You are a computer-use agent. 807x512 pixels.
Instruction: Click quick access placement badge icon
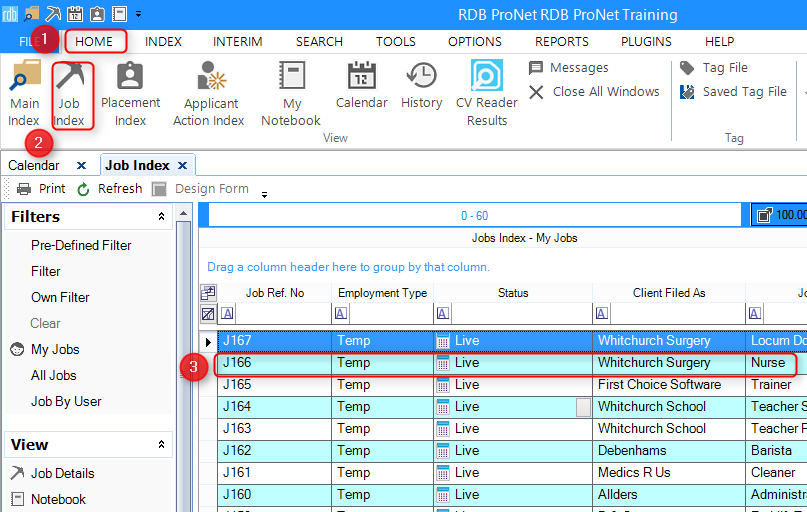pyautogui.click(x=97, y=14)
